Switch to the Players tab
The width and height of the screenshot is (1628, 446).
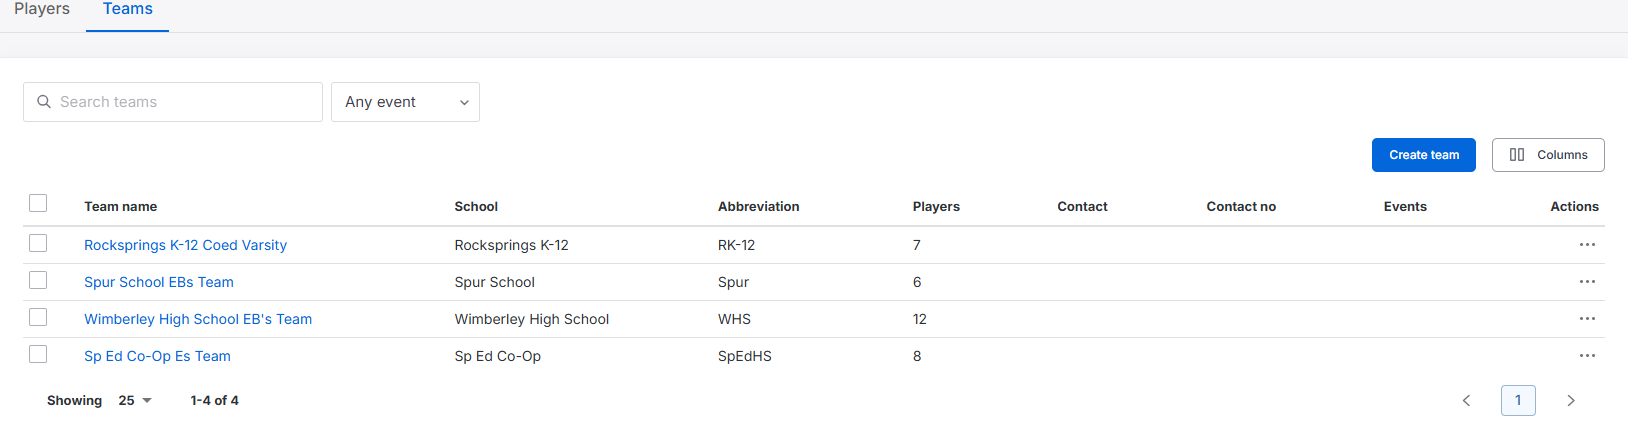[x=42, y=10]
